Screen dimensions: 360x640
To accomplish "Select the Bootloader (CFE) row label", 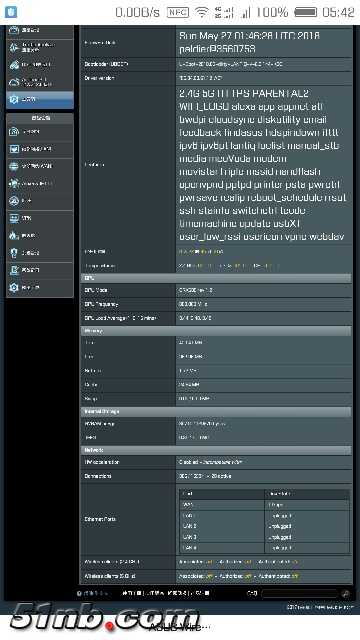I will pyautogui.click(x=106, y=64).
